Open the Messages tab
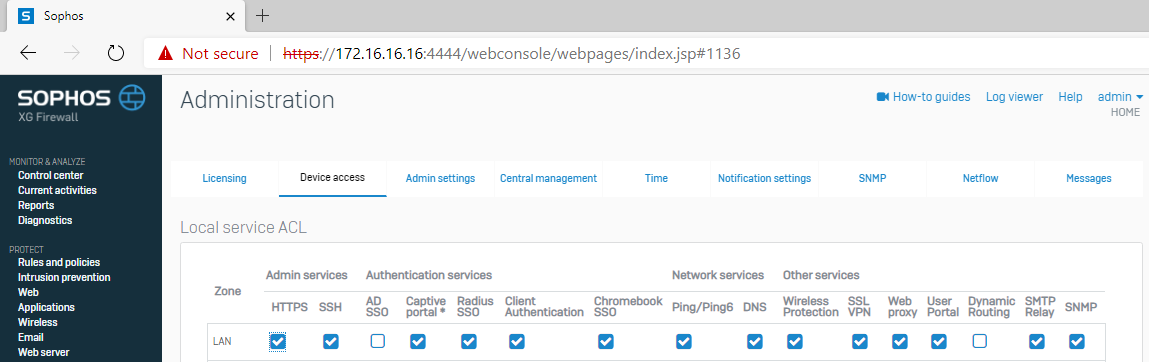The height and width of the screenshot is (362, 1149). point(1088,178)
